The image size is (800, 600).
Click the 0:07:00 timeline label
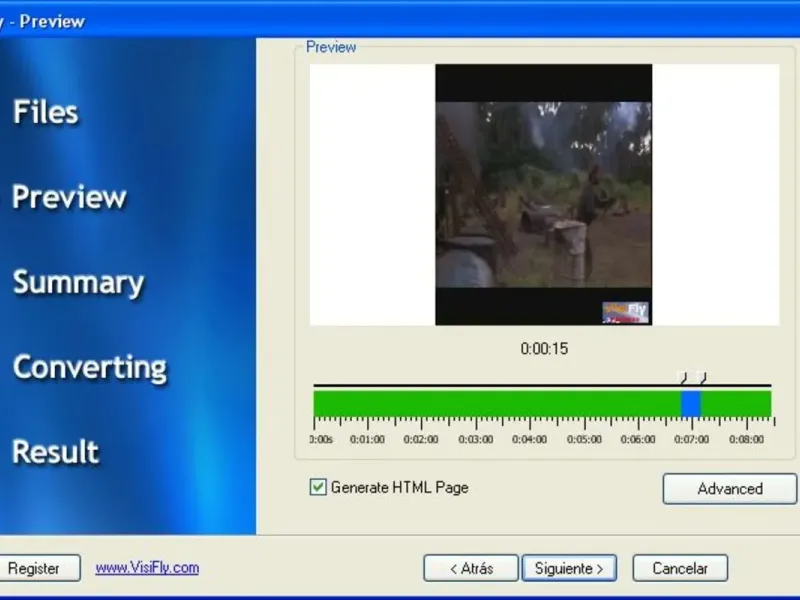point(691,439)
